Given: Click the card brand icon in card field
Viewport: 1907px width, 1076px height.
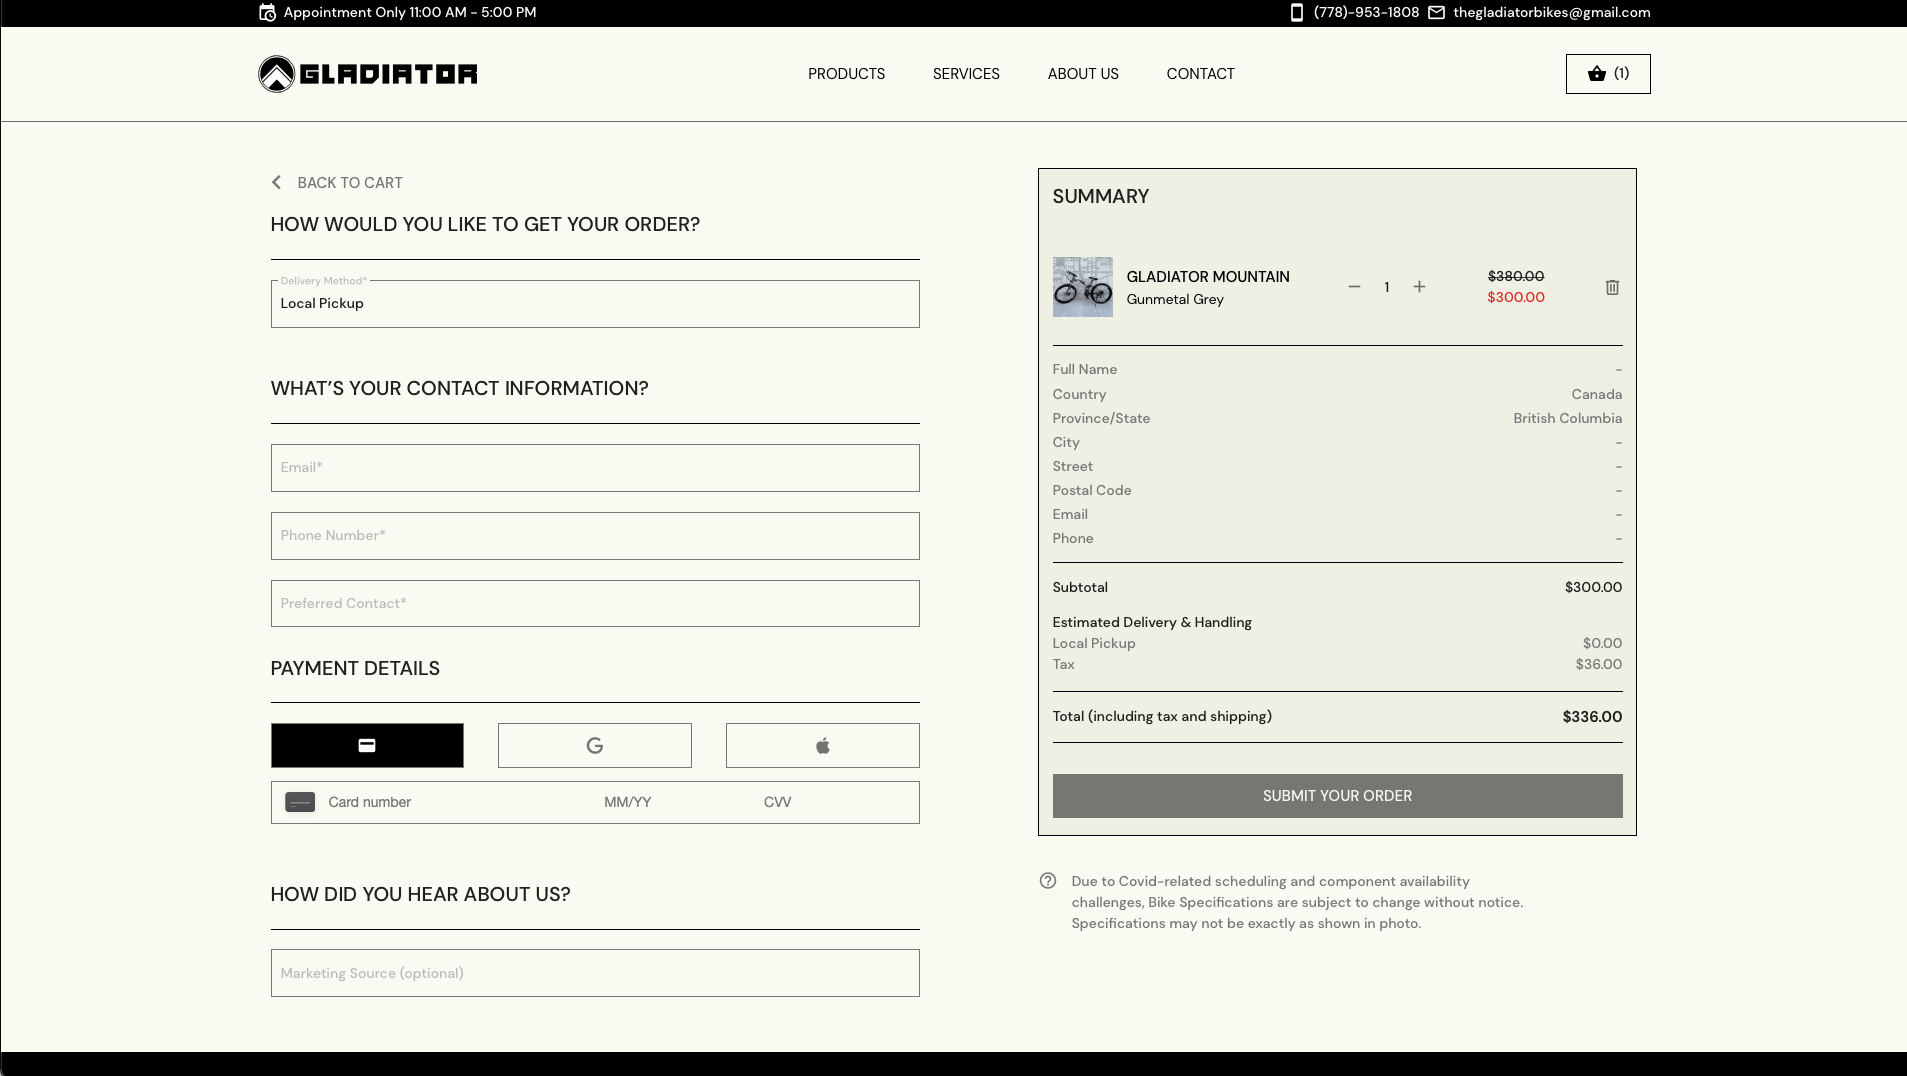Looking at the screenshot, I should click(300, 802).
